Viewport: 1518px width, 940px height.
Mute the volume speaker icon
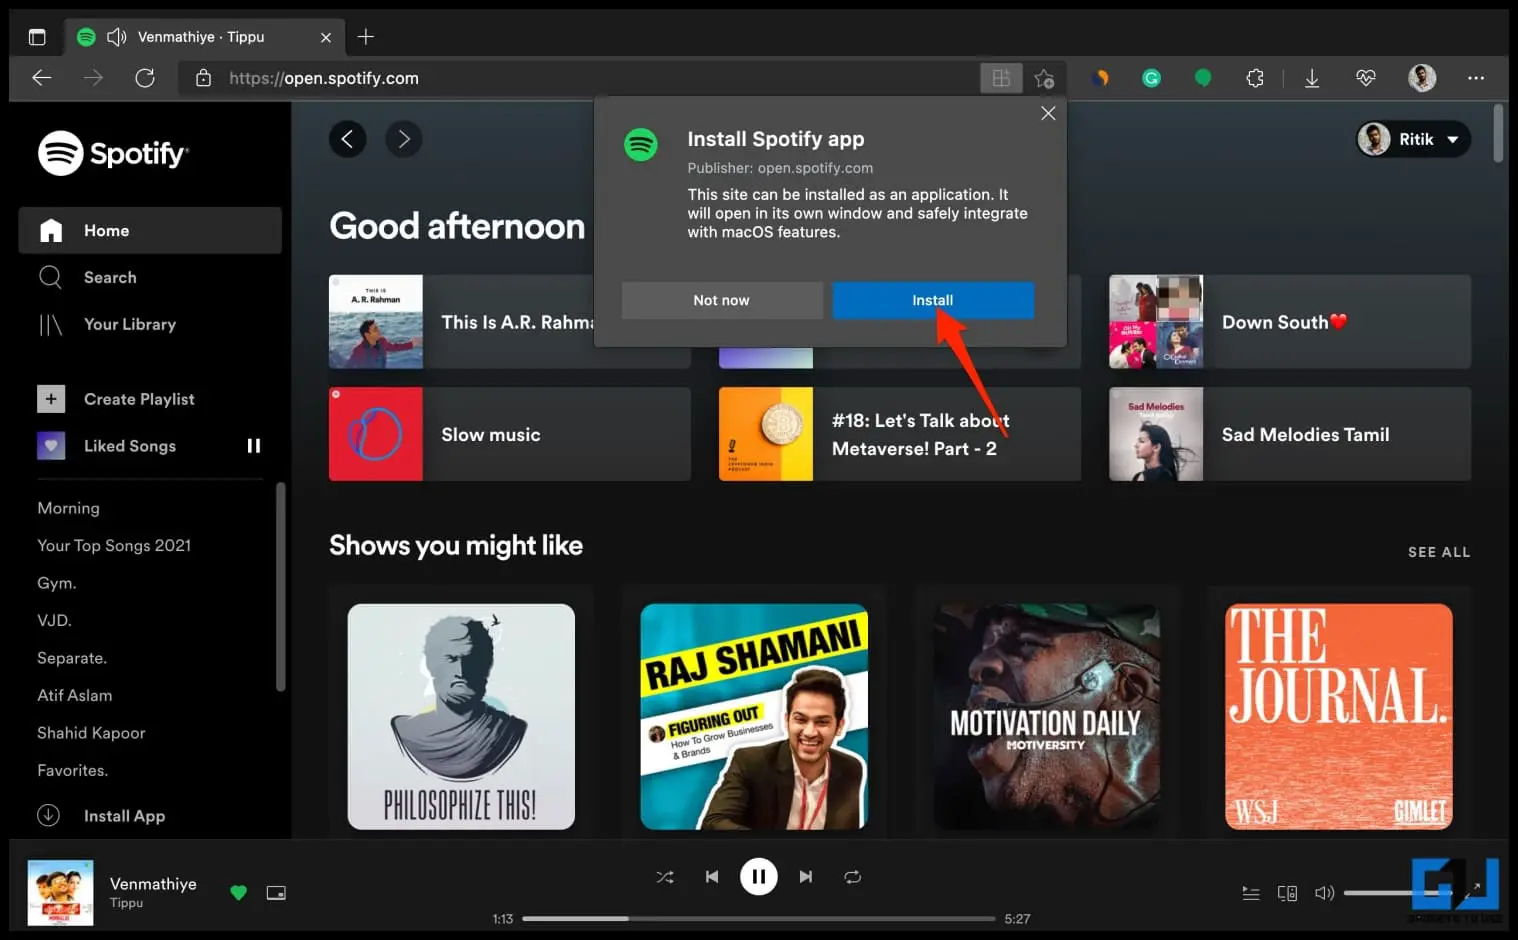[1325, 893]
